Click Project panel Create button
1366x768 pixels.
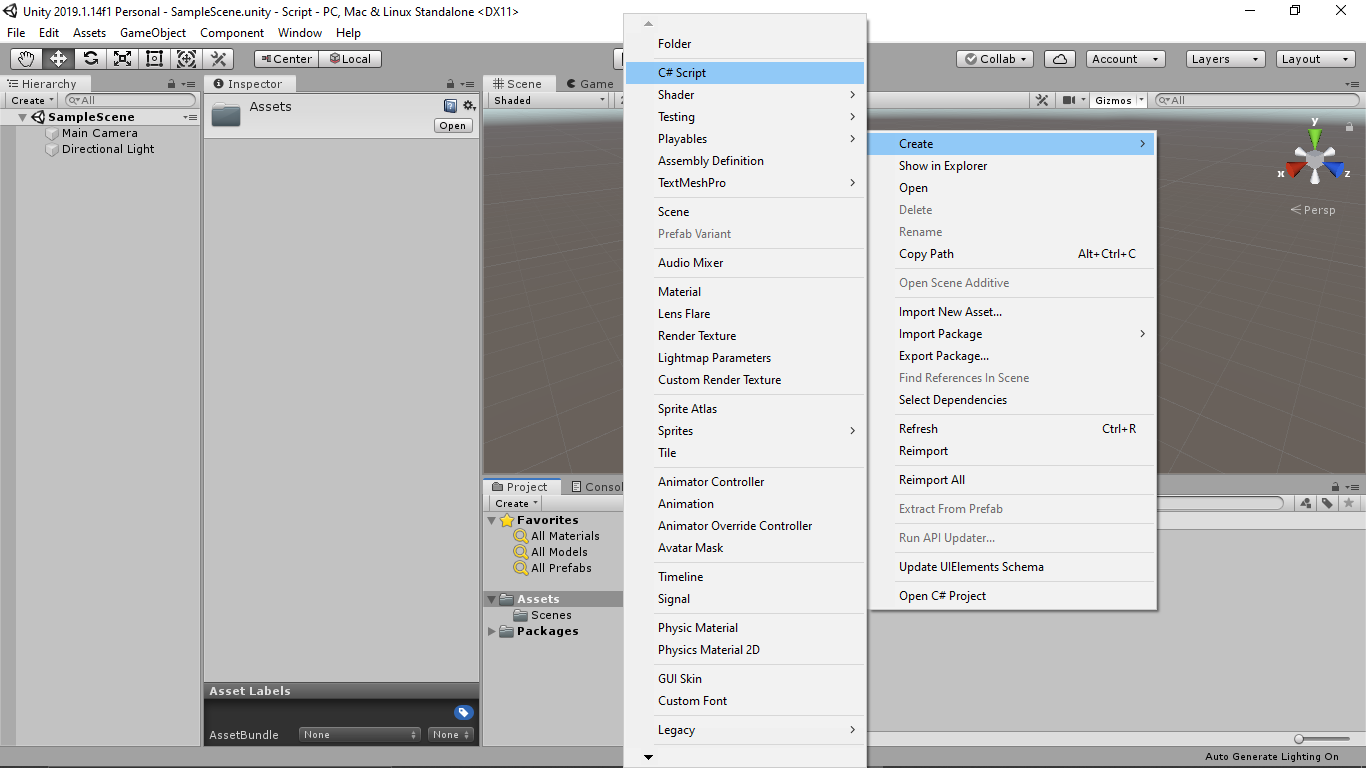point(516,503)
